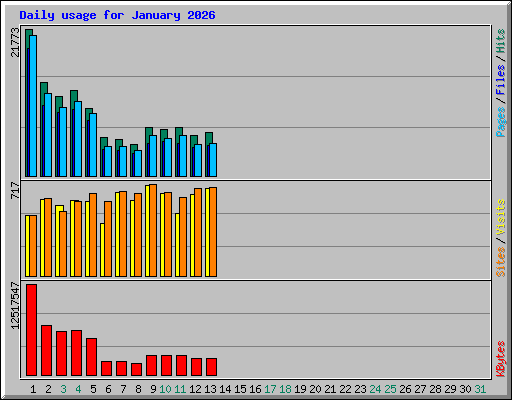The height and width of the screenshot is (400, 512).
Task: Click day 26 on the x-axis
Action: (405, 389)
